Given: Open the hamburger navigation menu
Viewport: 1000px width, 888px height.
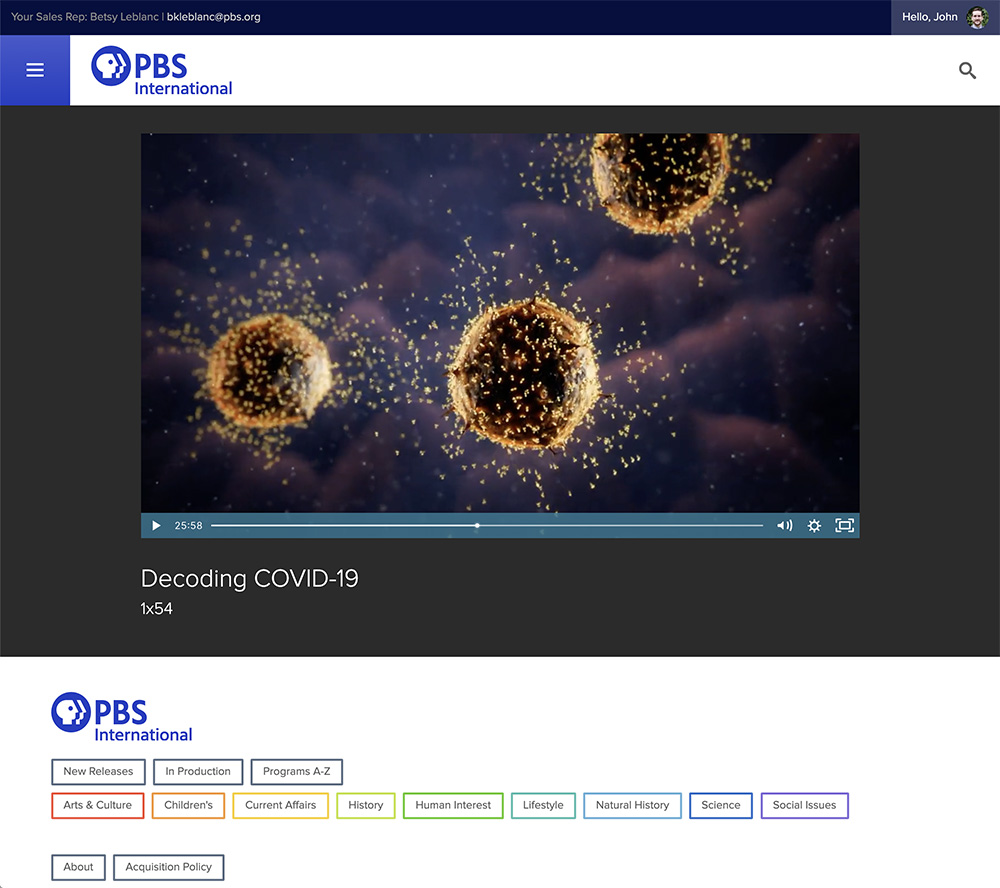Looking at the screenshot, I should 35,70.
